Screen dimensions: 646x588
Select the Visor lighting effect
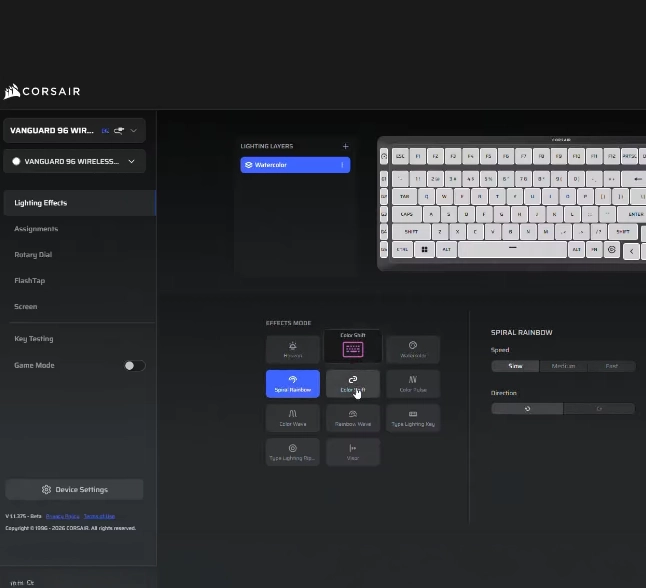tap(353, 452)
